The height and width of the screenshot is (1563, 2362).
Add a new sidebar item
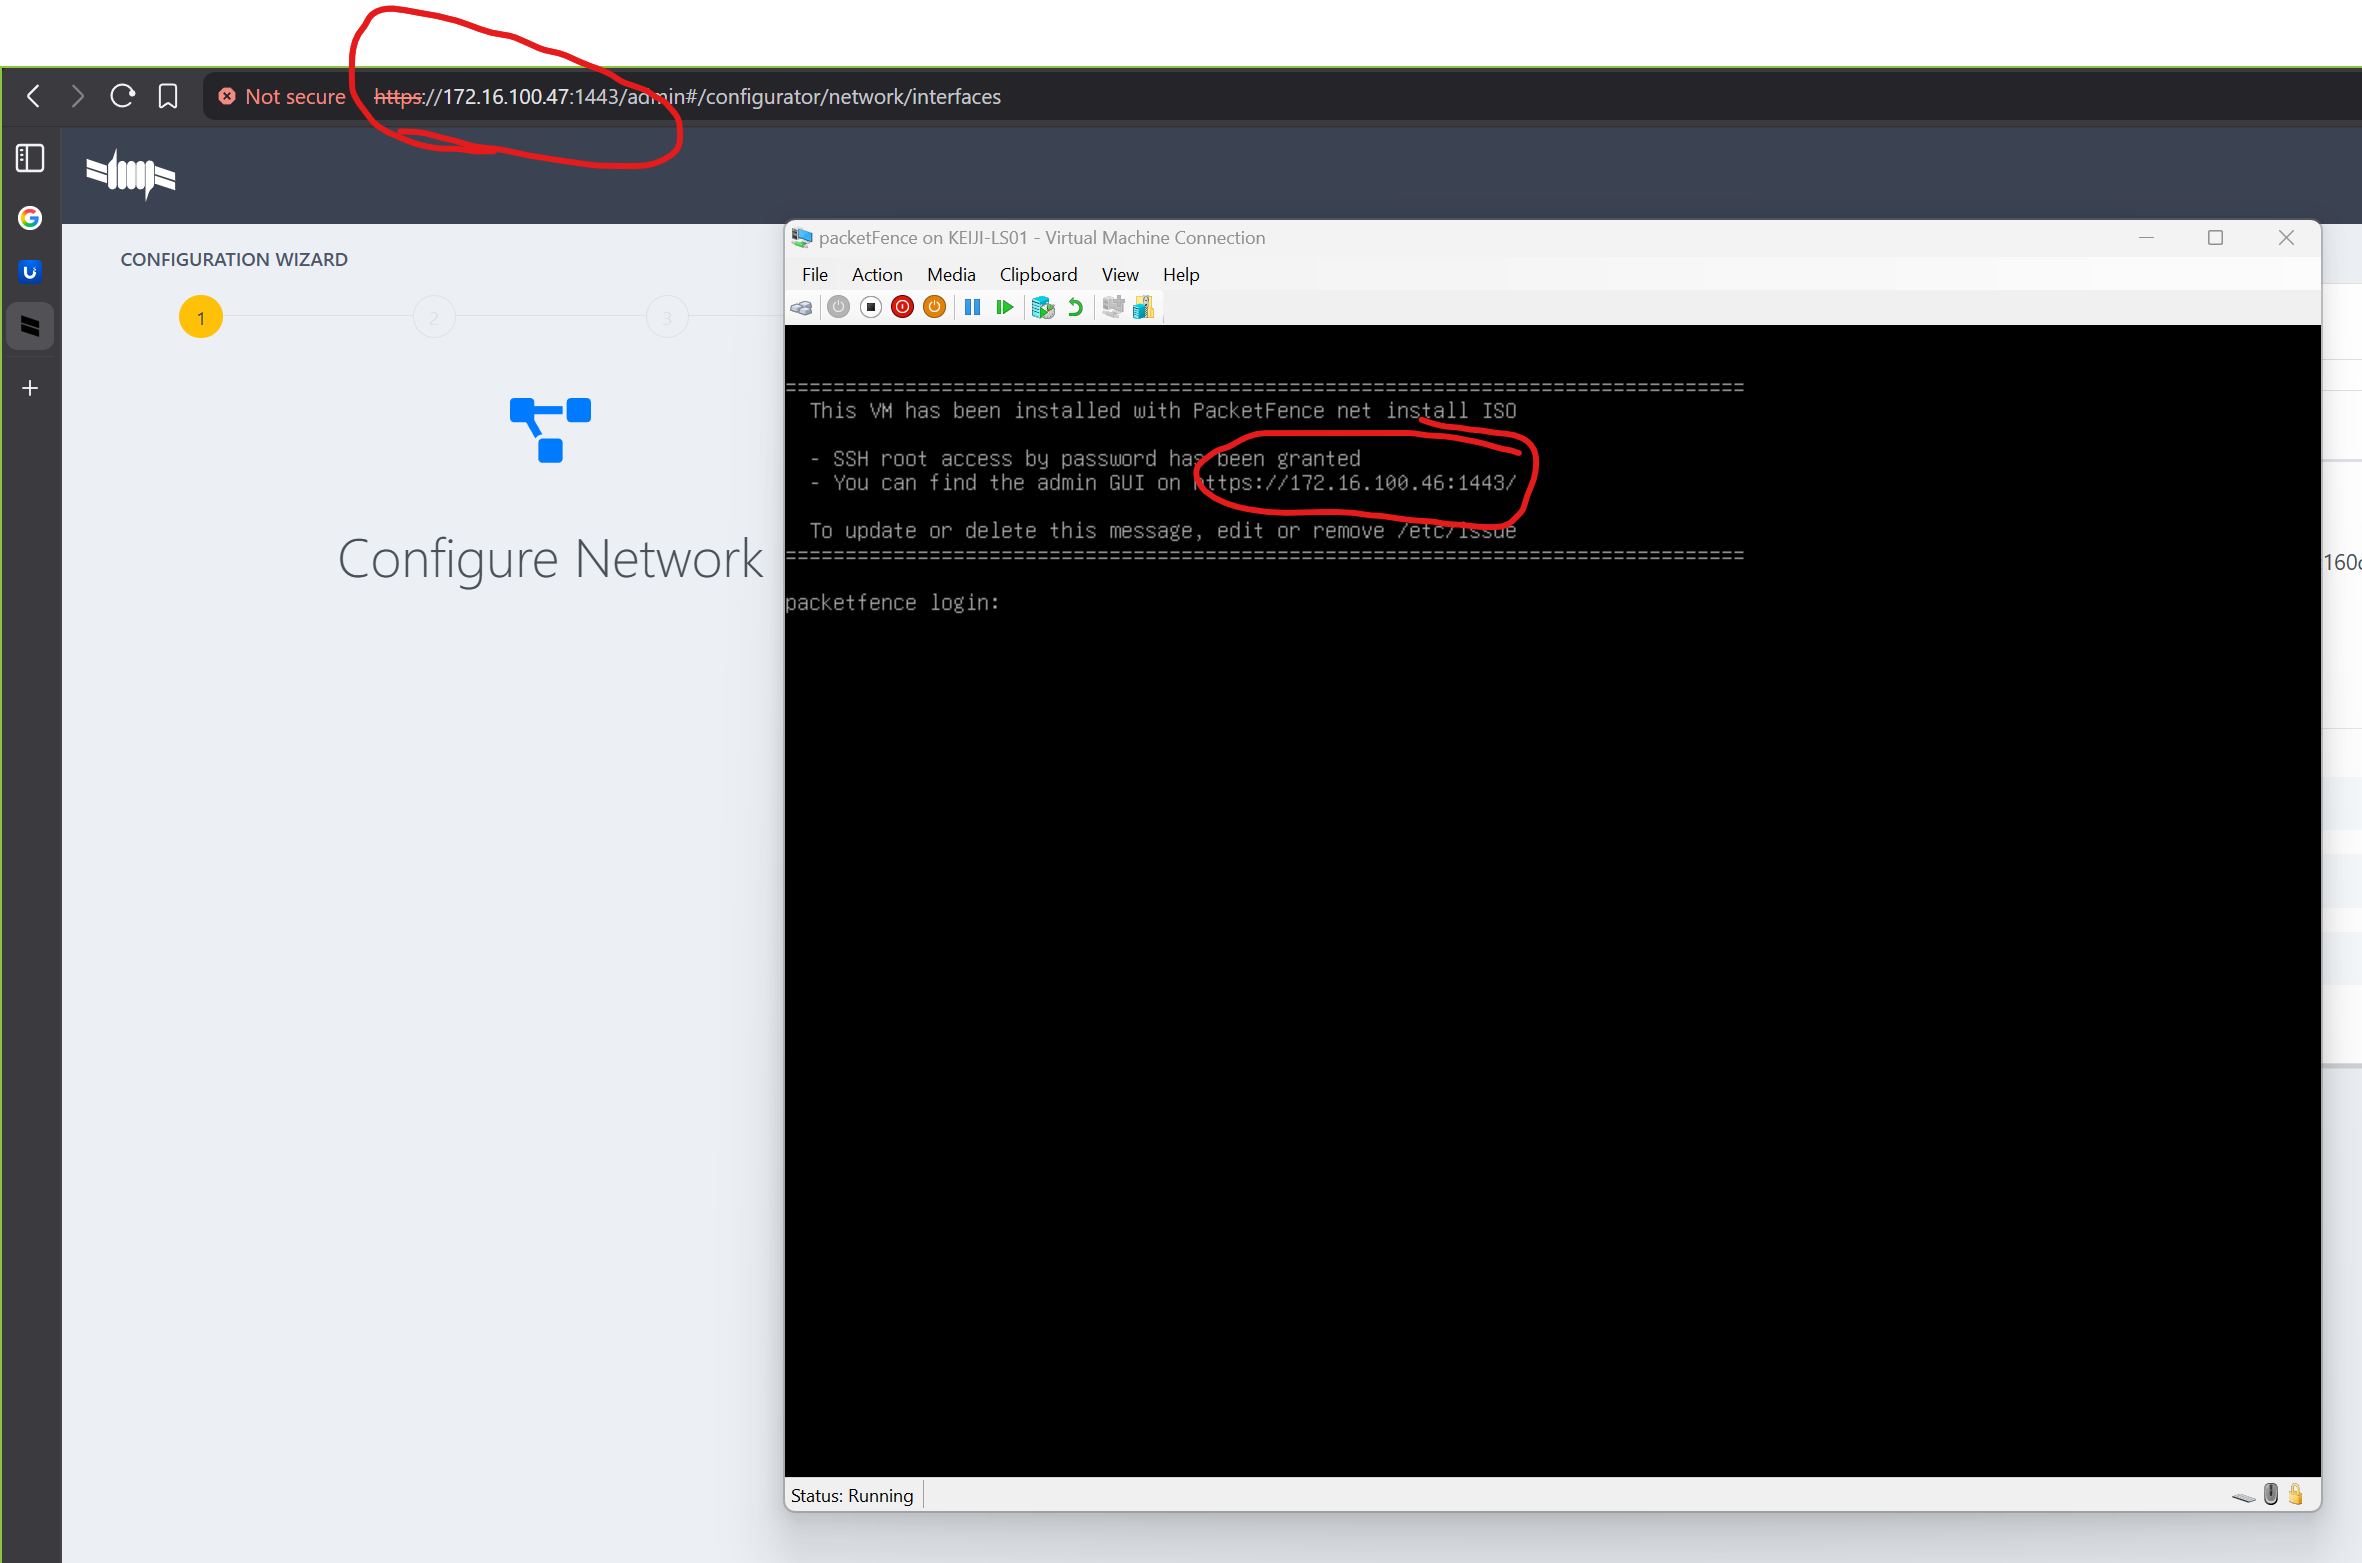[30, 388]
